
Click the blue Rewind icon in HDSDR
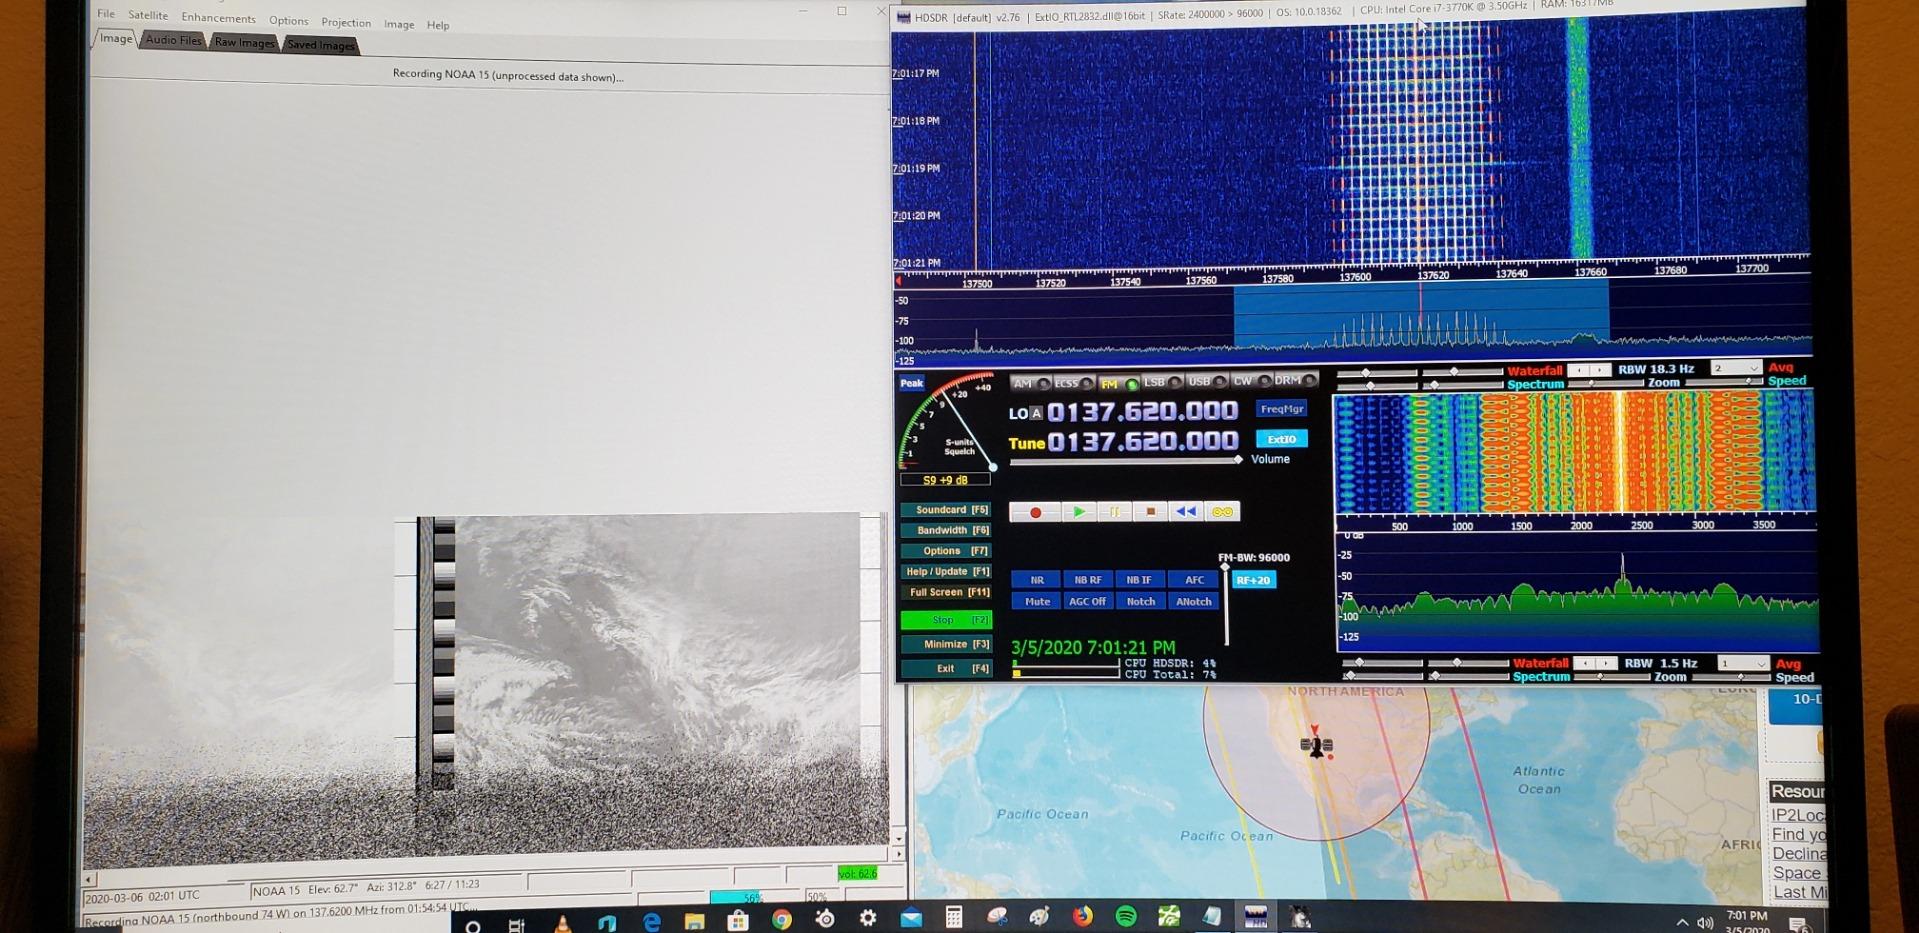click(x=1186, y=512)
